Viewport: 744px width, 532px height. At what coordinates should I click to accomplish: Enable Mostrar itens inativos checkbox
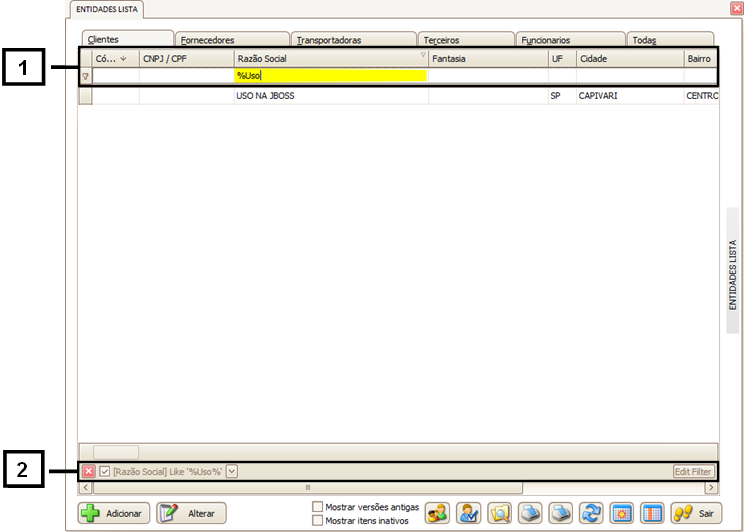pos(318,520)
